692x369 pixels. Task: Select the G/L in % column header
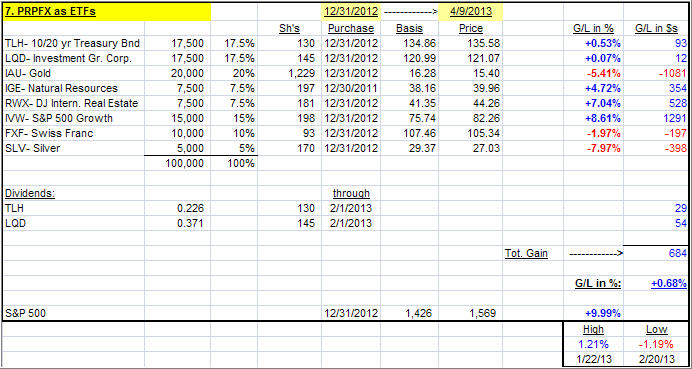593,28
